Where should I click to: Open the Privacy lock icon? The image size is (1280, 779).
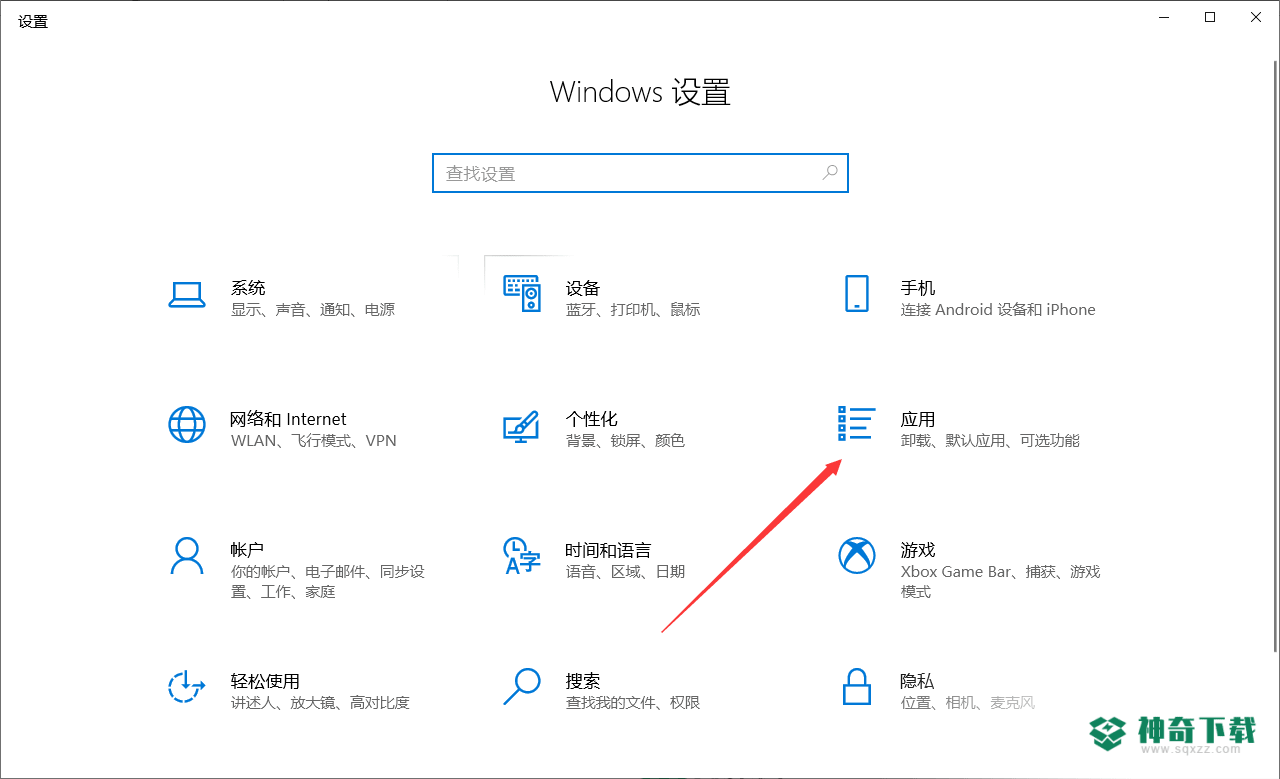(x=857, y=686)
